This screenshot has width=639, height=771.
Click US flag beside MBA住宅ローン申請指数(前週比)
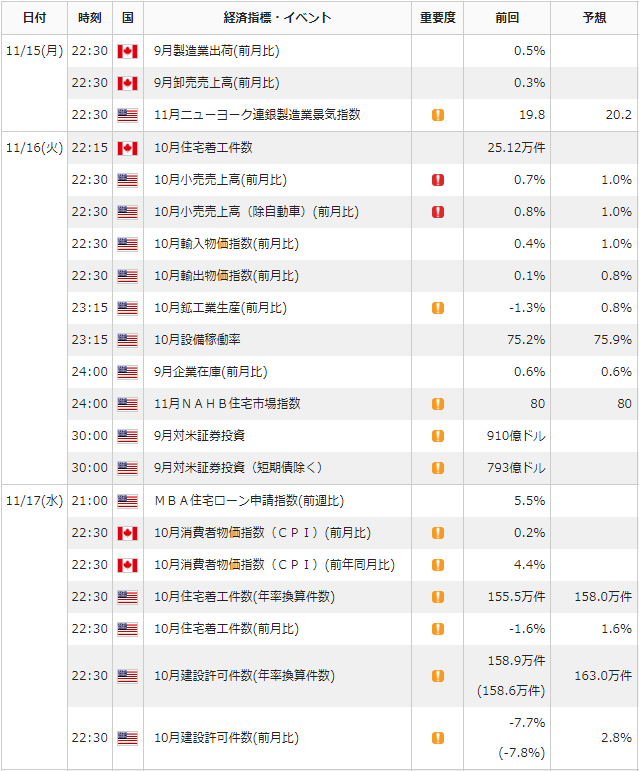click(x=127, y=501)
